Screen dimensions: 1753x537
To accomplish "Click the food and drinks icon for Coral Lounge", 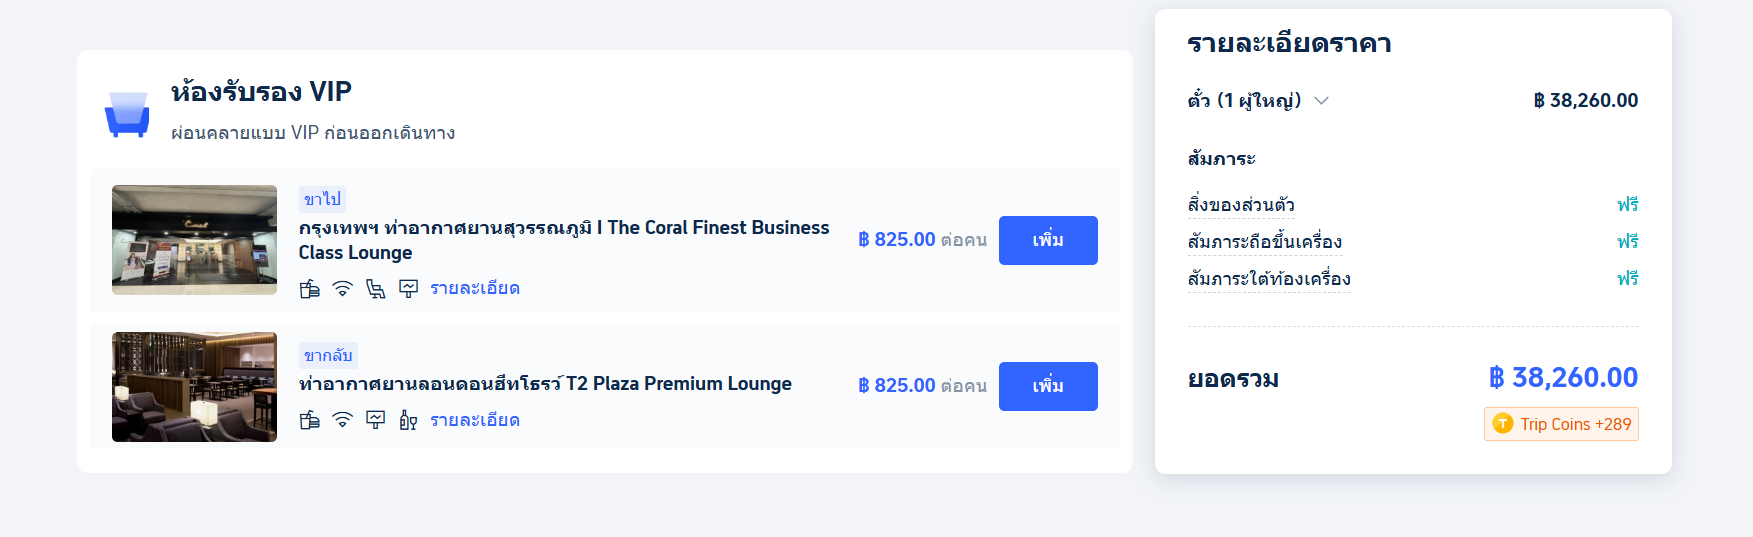I will tap(310, 289).
